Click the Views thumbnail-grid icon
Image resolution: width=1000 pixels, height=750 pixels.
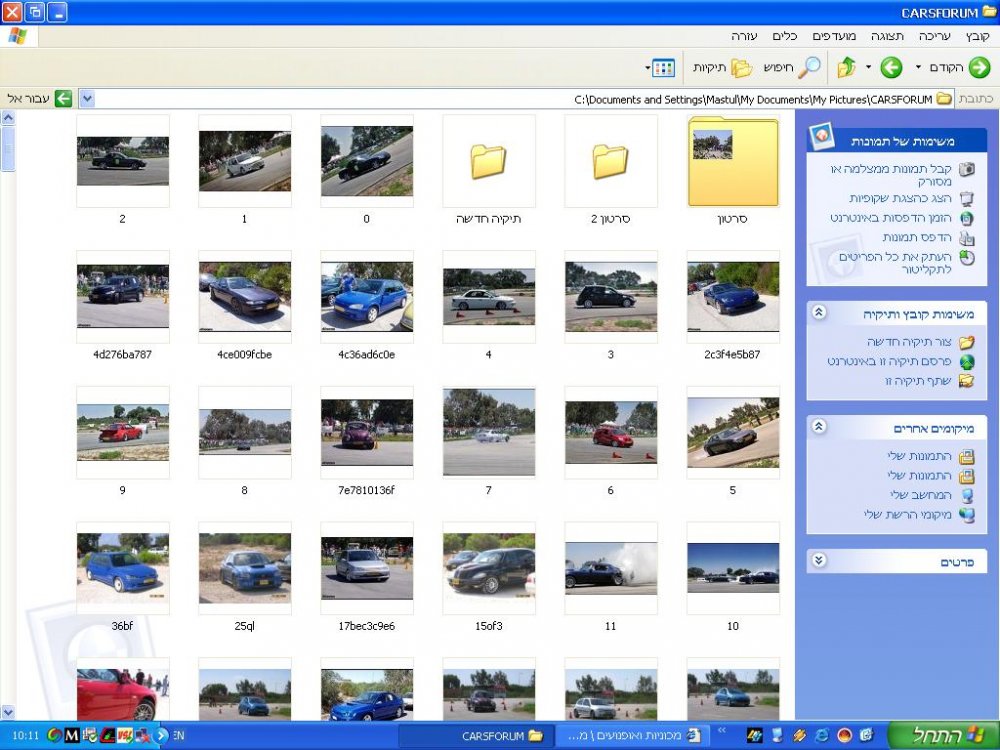click(663, 68)
